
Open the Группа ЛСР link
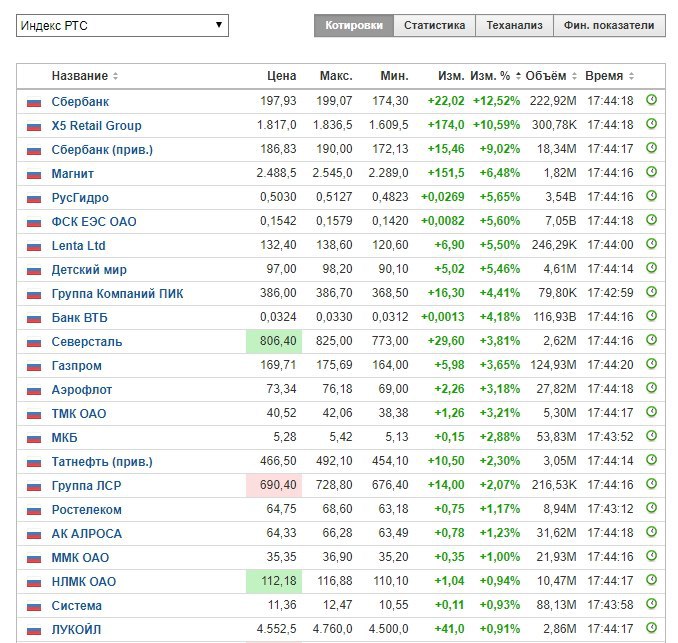click(x=86, y=486)
